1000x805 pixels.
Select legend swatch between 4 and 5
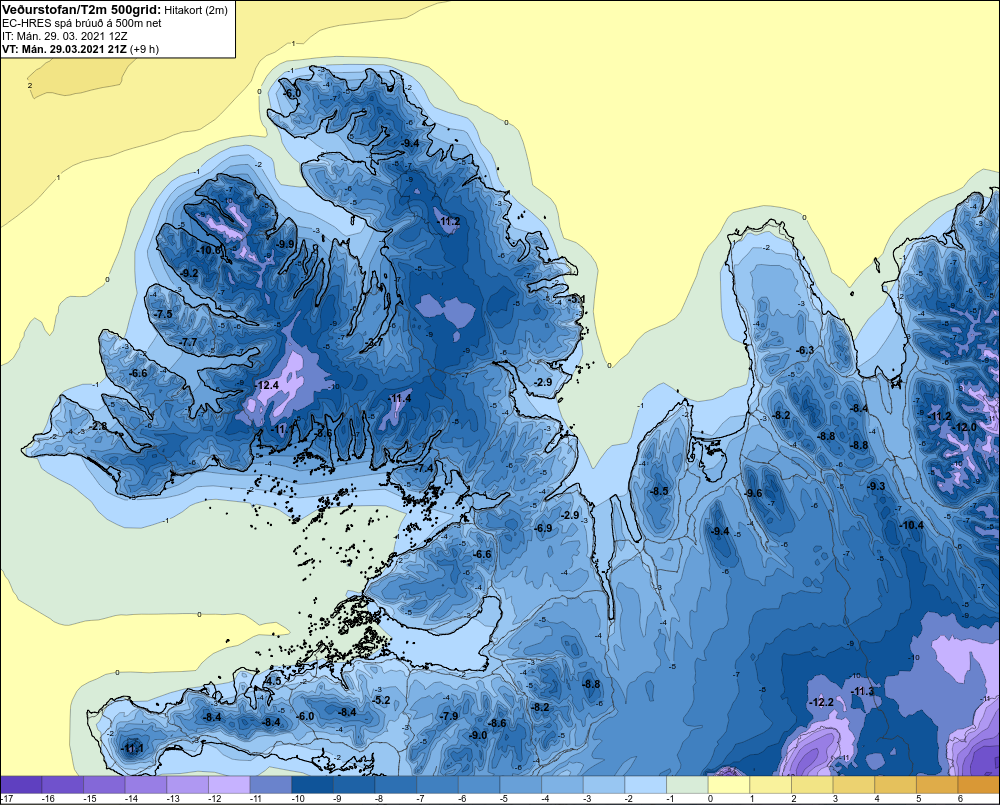(895, 785)
